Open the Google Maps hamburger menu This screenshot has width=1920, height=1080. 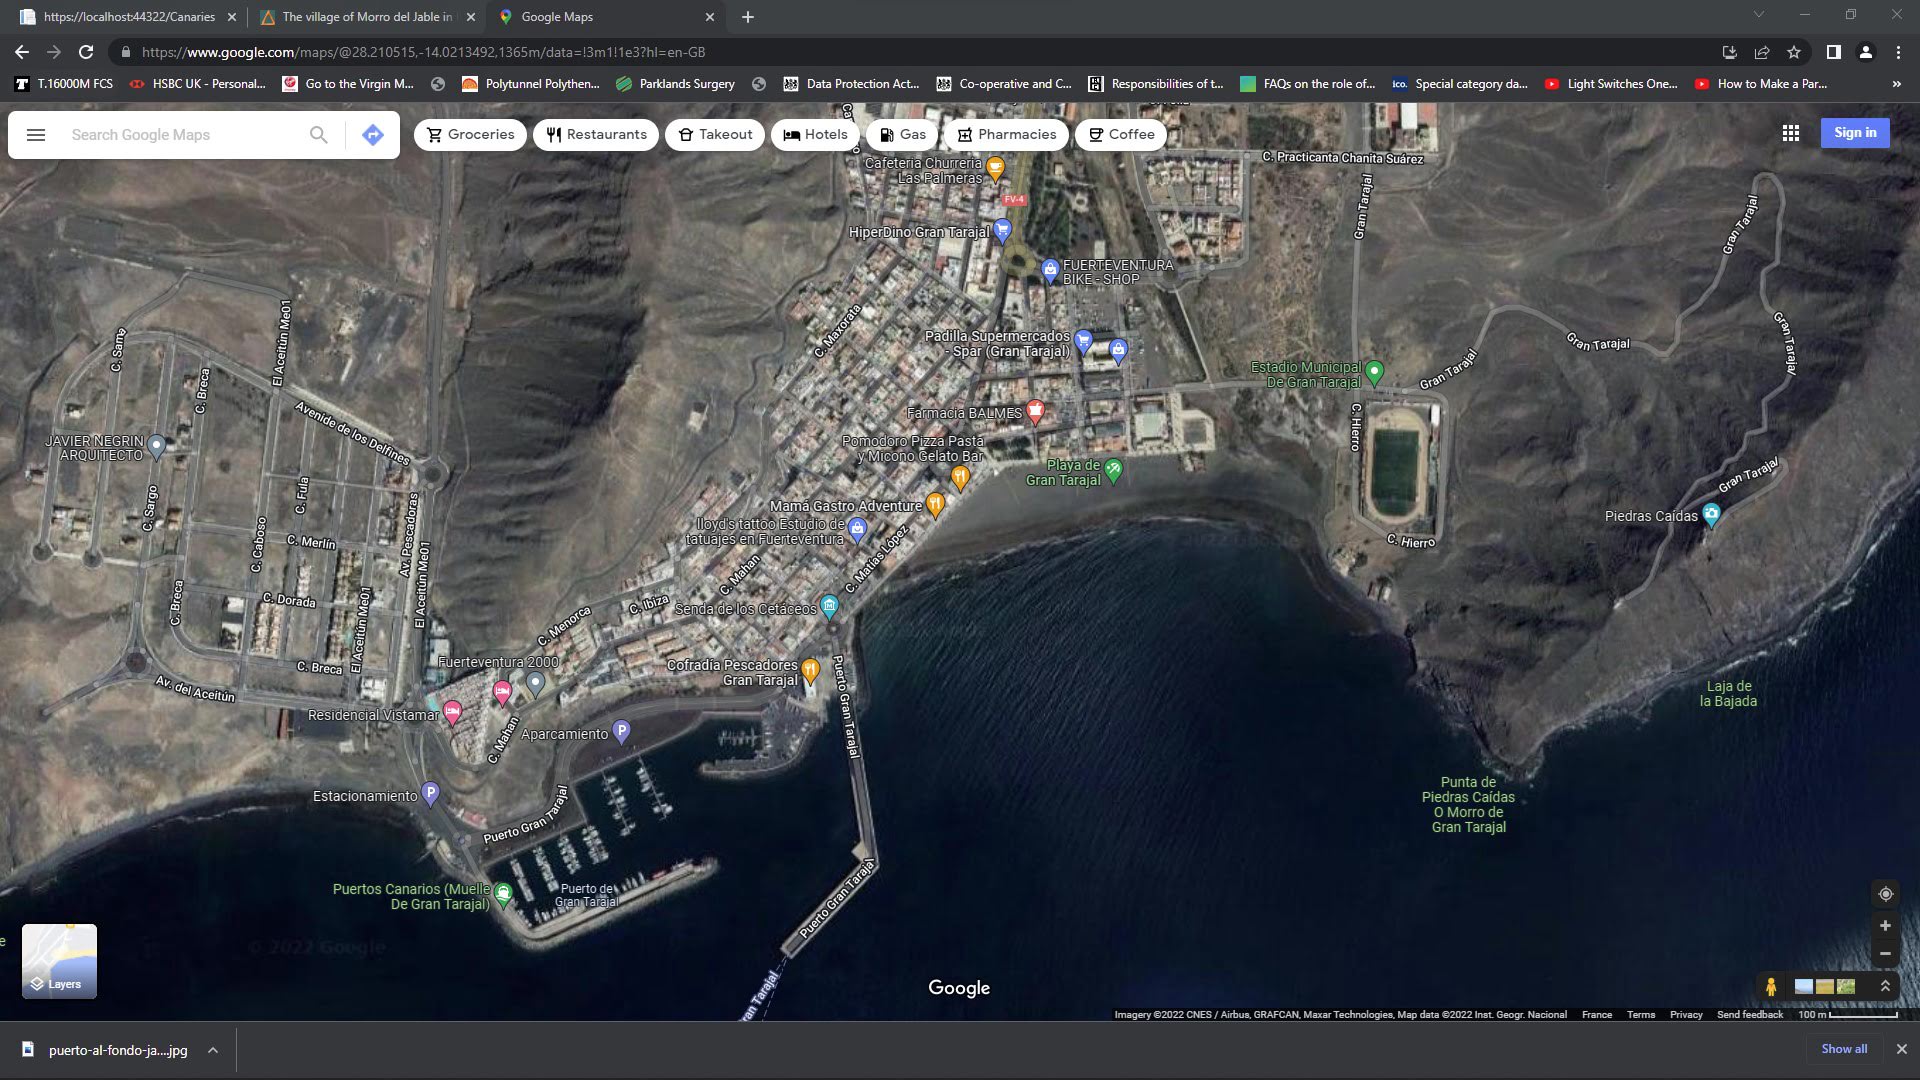tap(36, 135)
